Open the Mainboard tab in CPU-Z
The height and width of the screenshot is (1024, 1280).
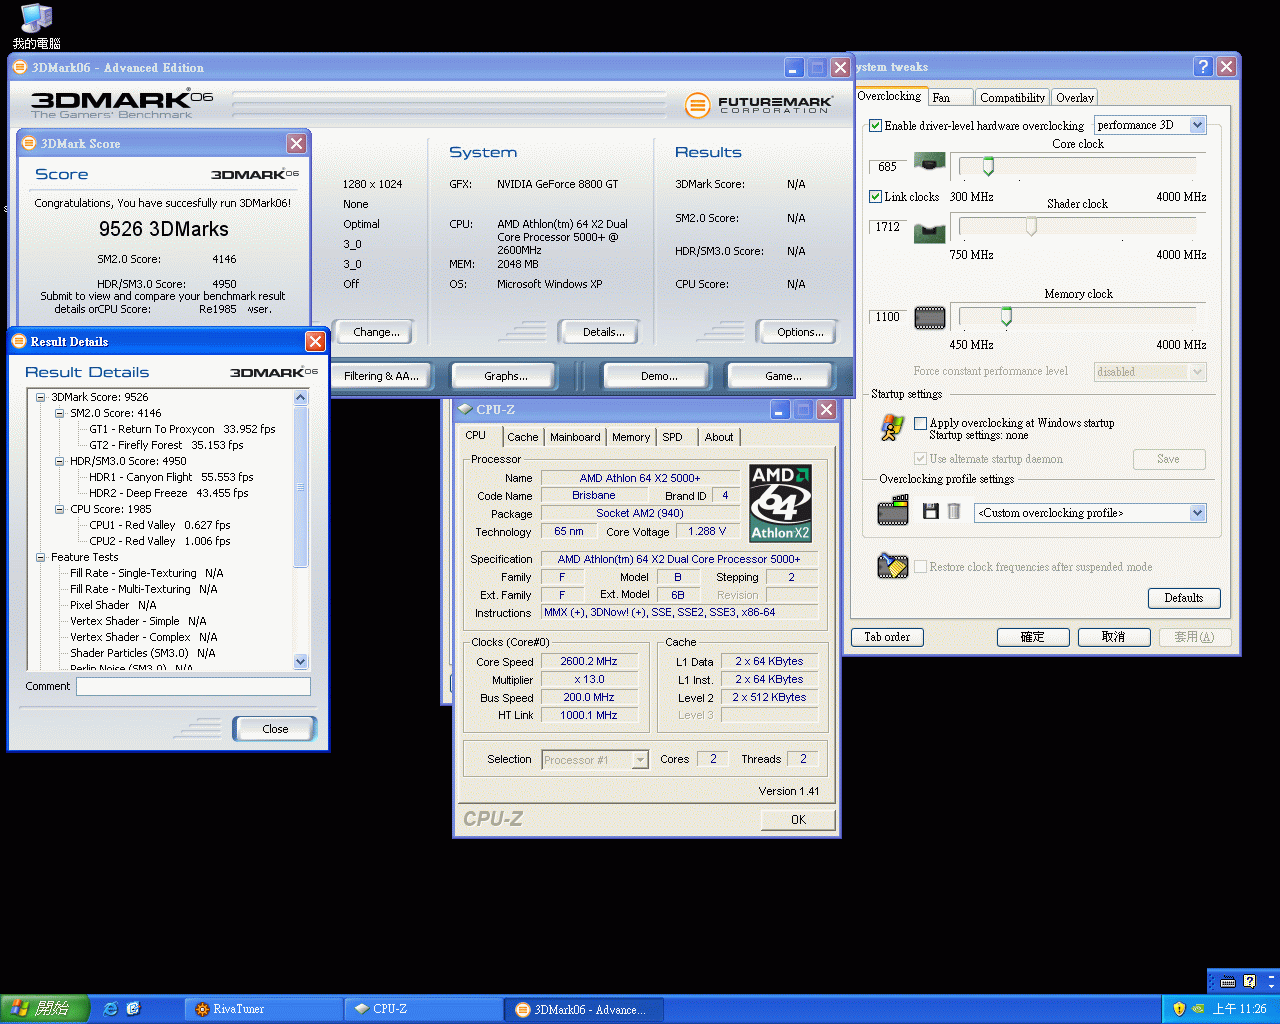tap(575, 437)
